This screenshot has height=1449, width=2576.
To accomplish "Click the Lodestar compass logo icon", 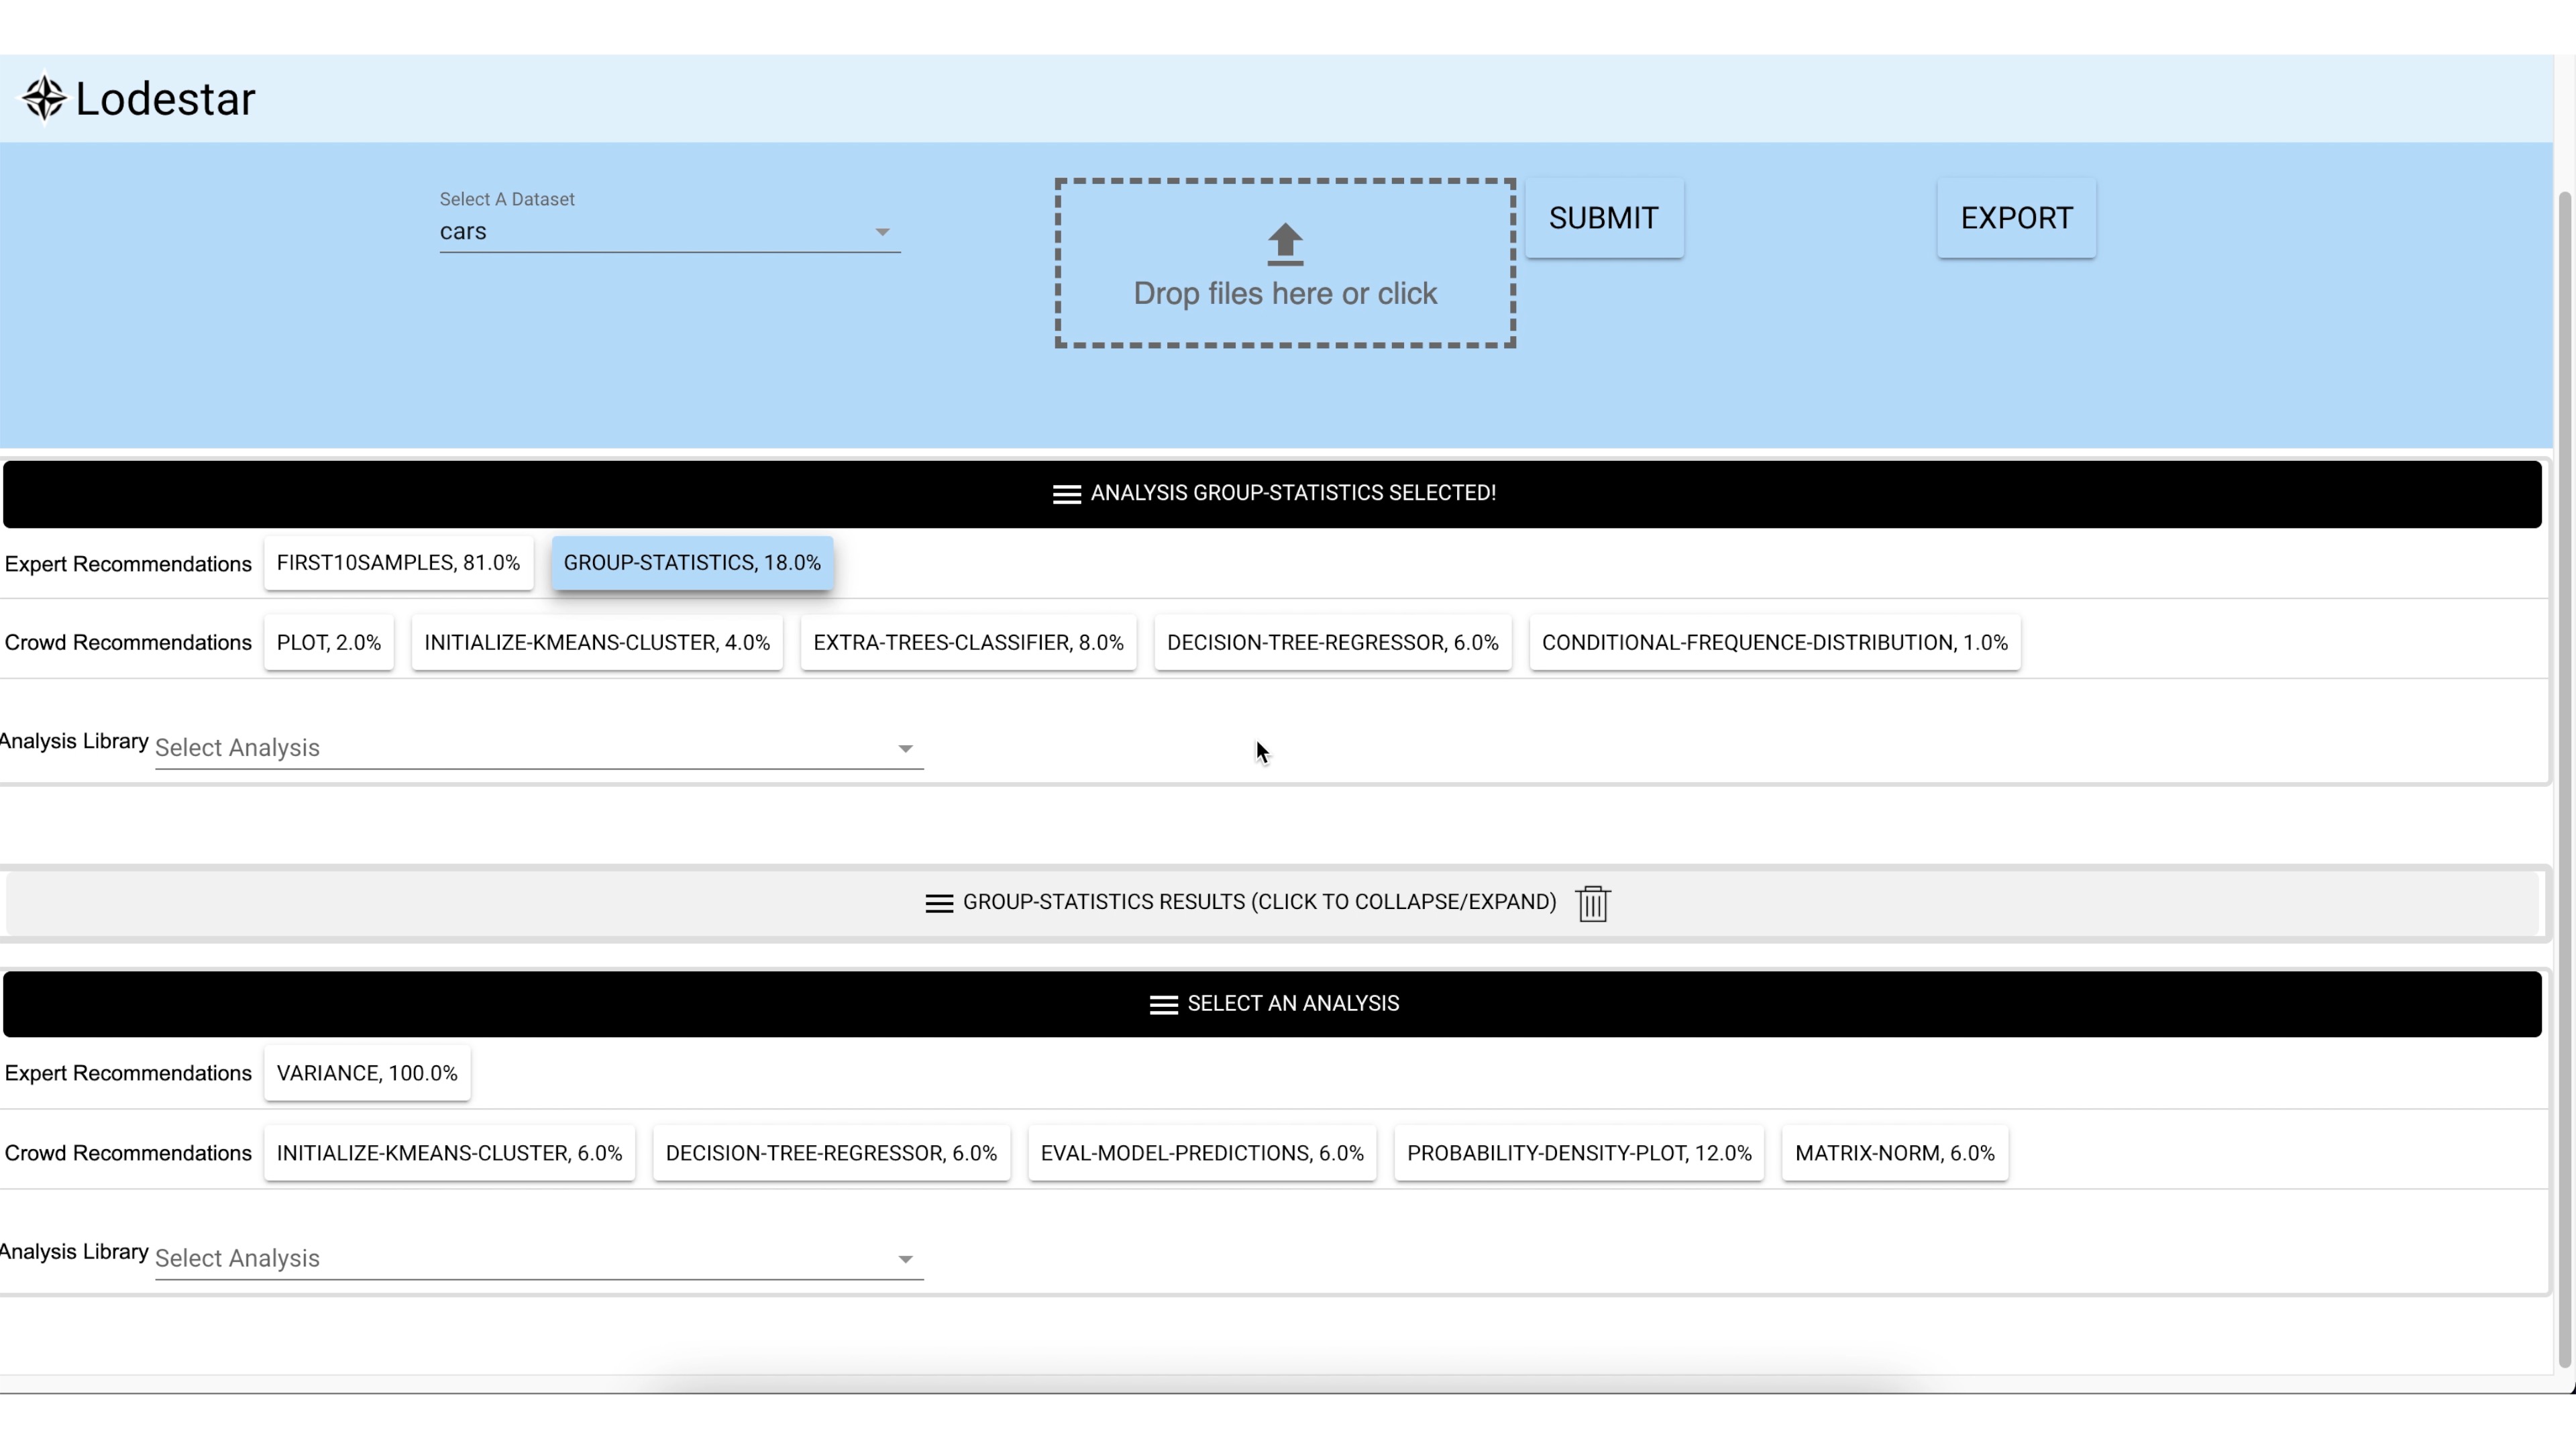I will click(x=44, y=98).
